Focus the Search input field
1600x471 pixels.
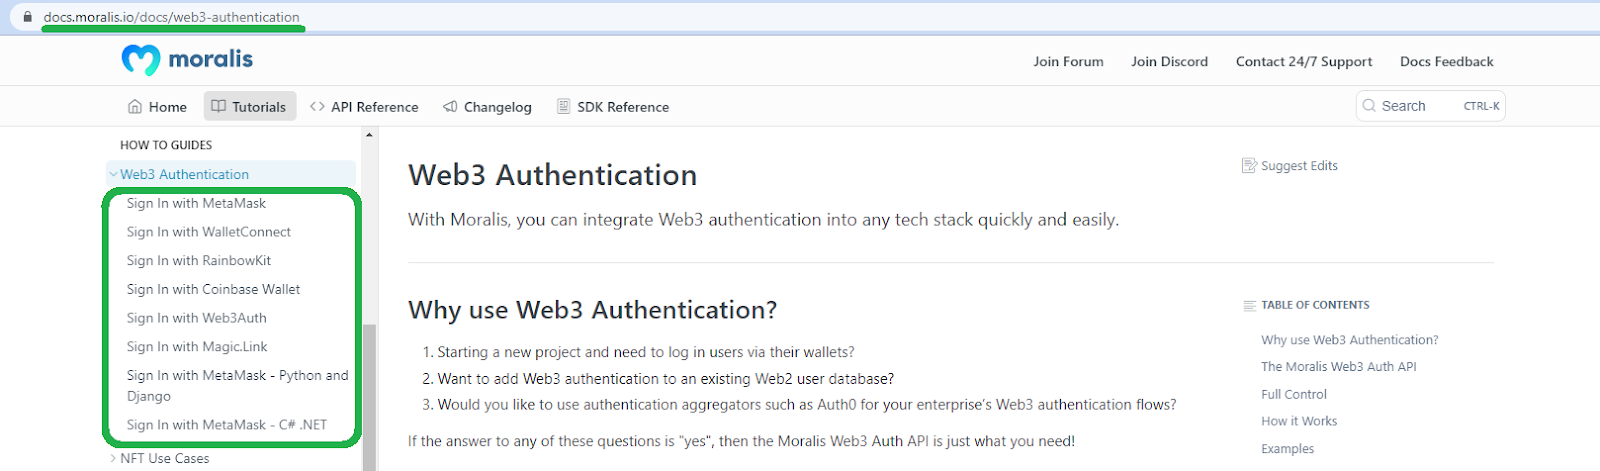(x=1430, y=106)
